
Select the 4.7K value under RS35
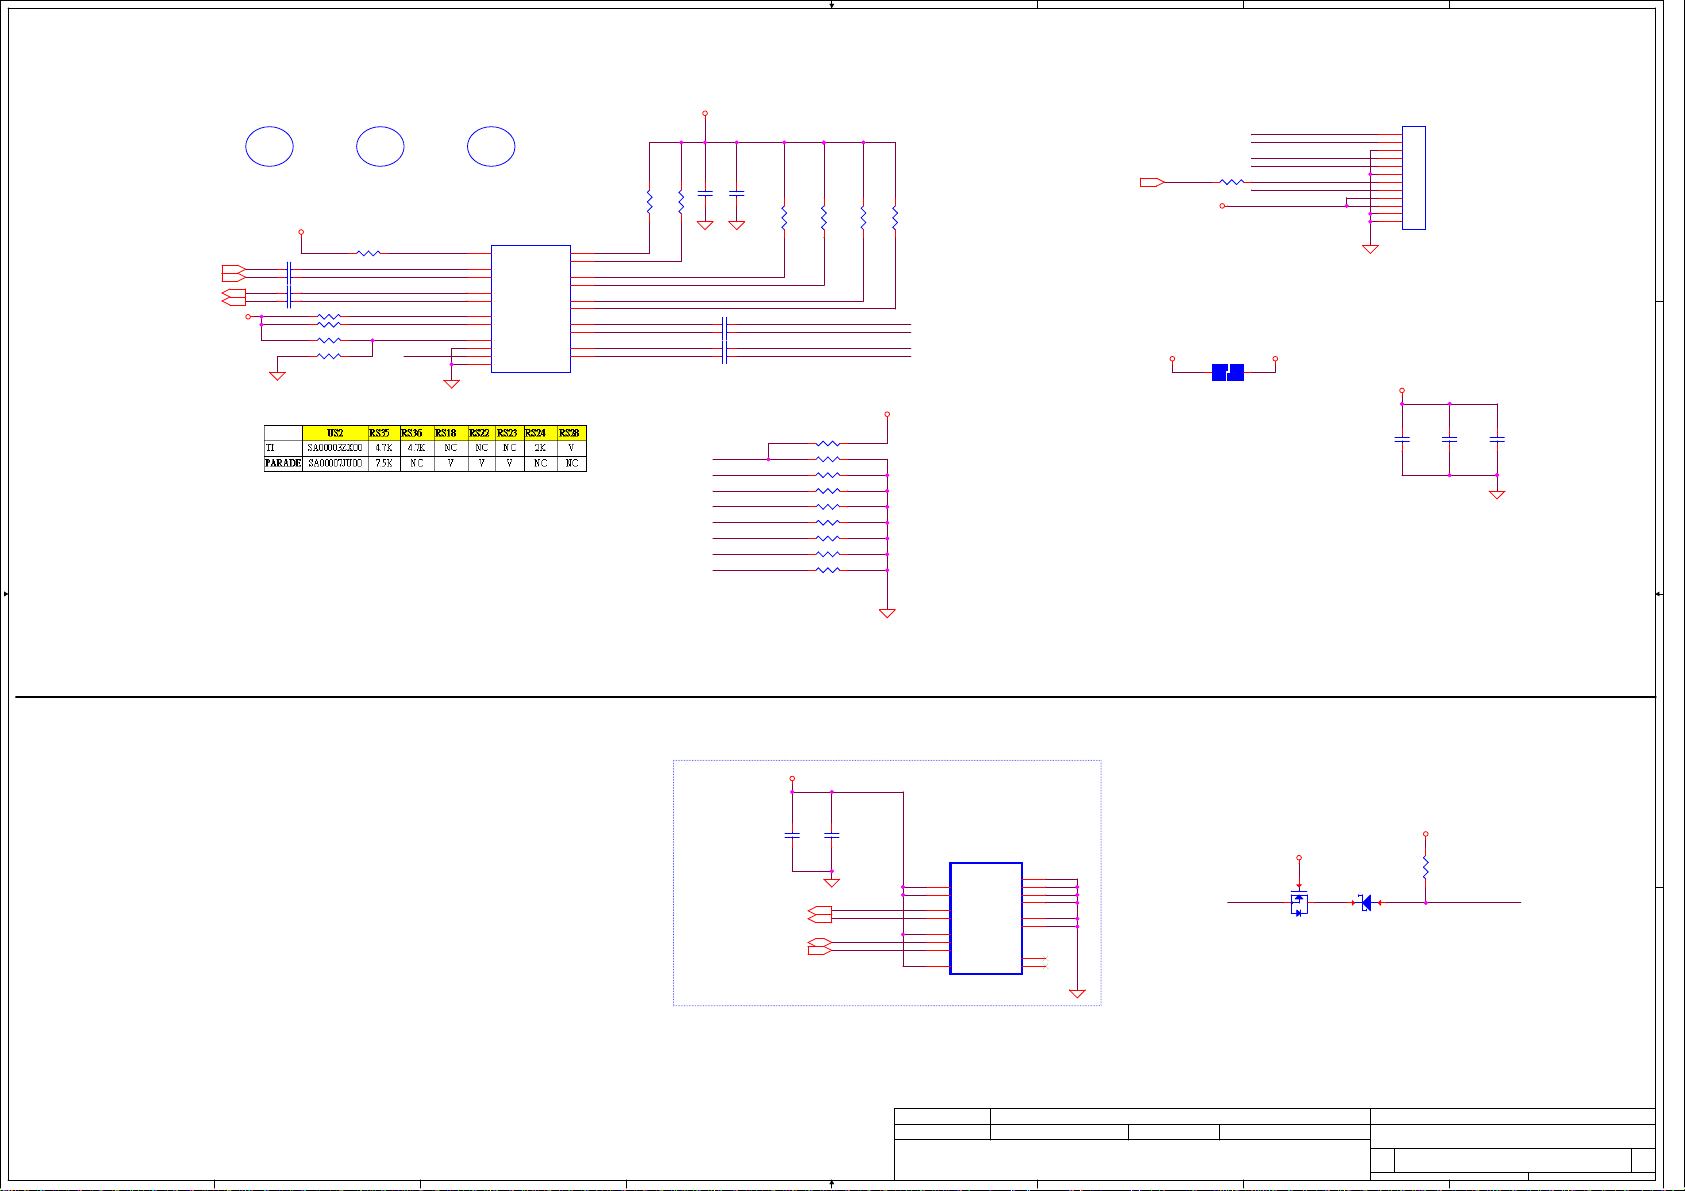pyautogui.click(x=383, y=448)
